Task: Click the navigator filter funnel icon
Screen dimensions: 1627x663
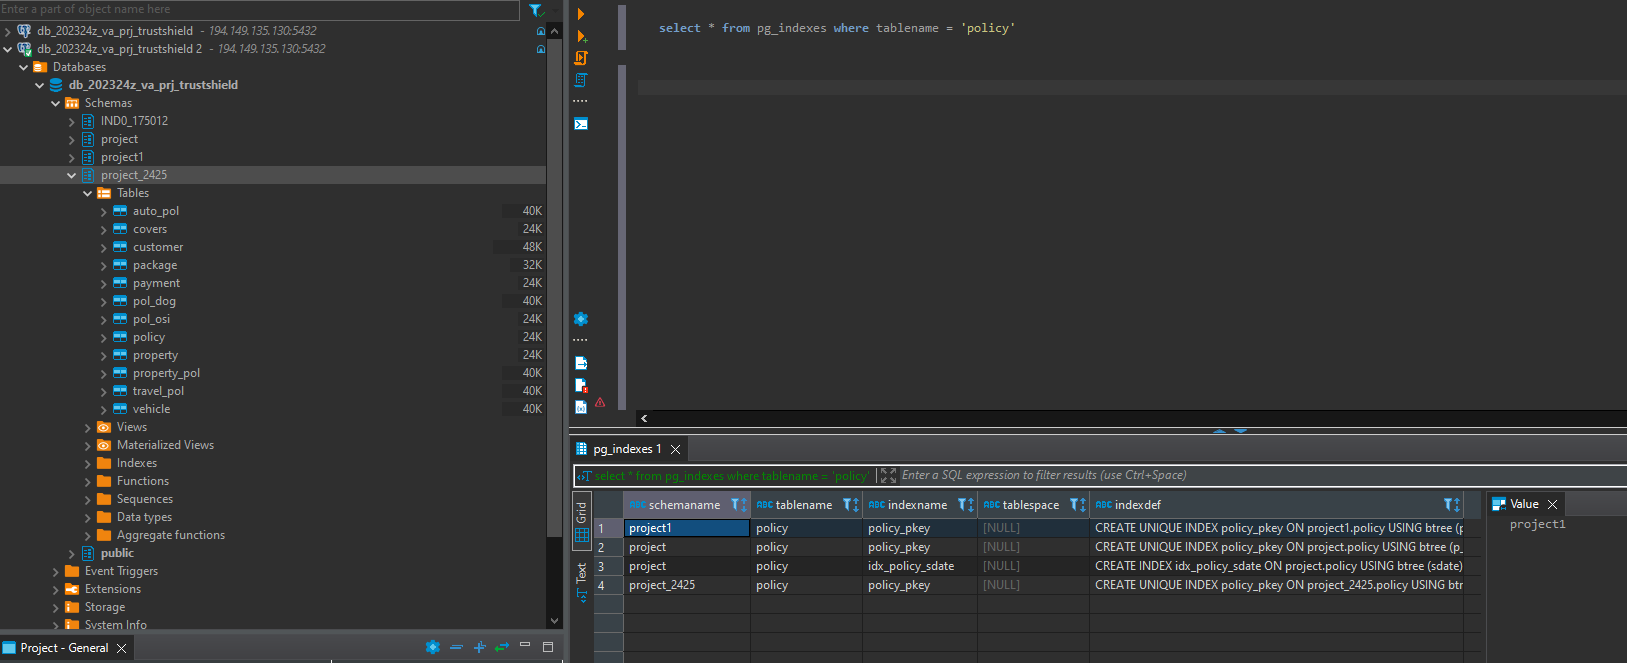Action: [x=536, y=10]
